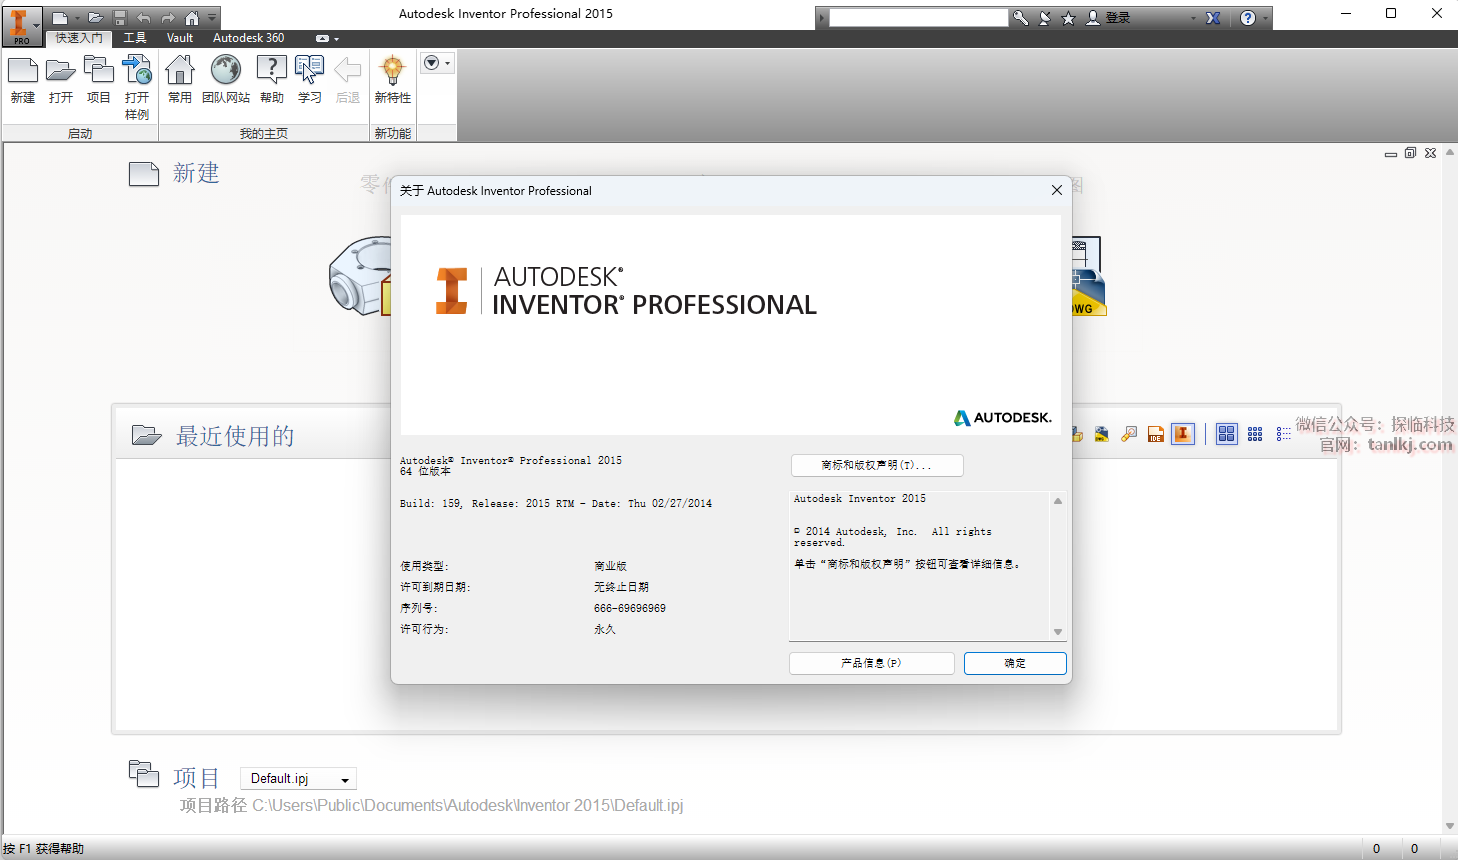
Task: Switch to the 工具 ribbon tab
Action: point(135,38)
